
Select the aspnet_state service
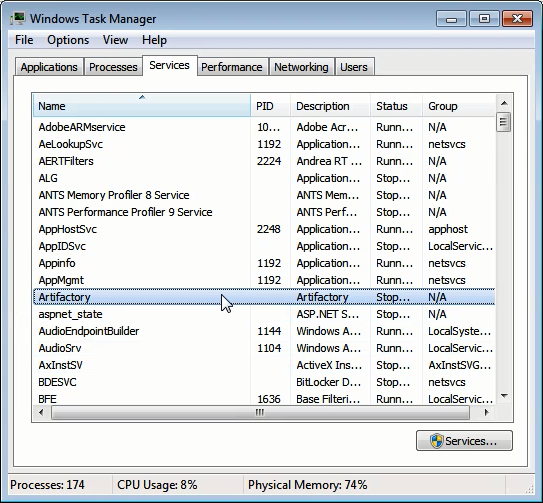pos(264,314)
